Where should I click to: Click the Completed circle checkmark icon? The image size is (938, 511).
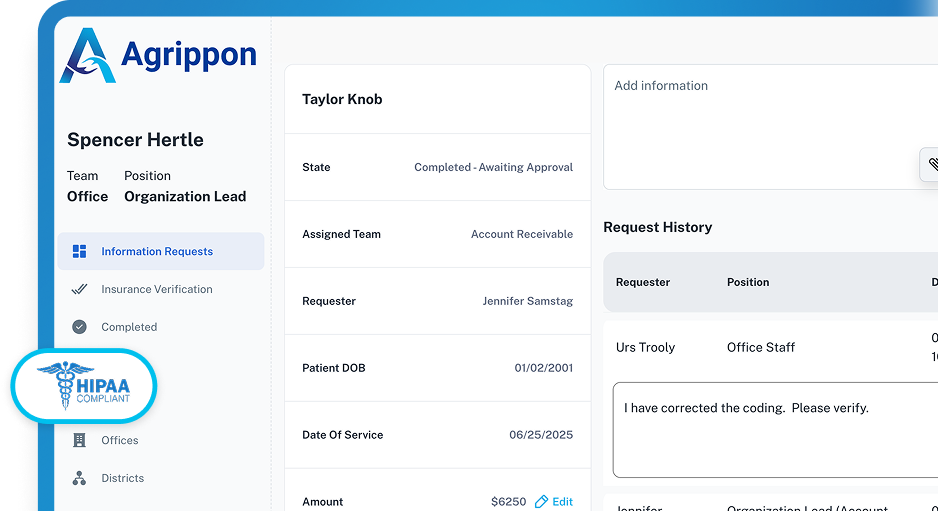point(80,327)
